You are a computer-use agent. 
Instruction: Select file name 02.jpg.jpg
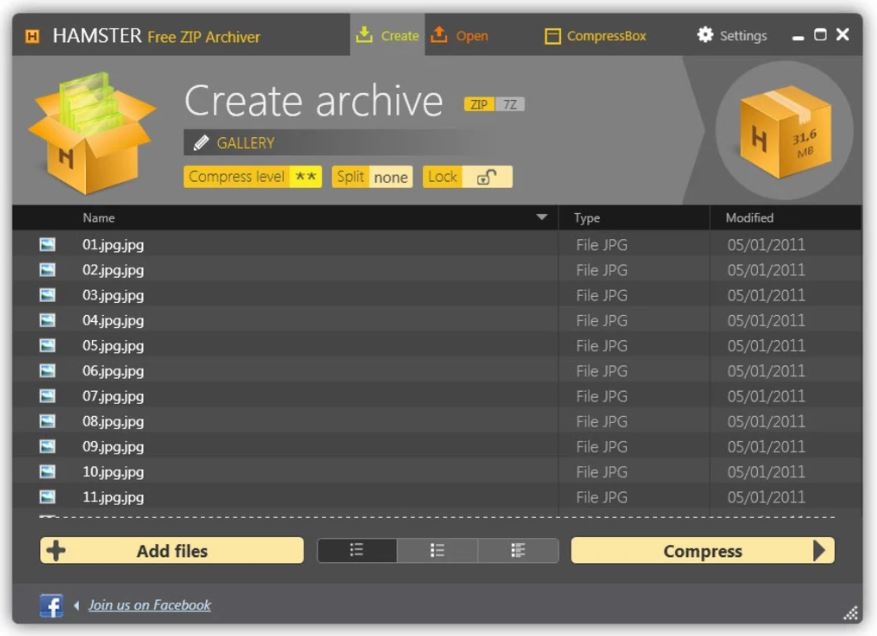[113, 270]
